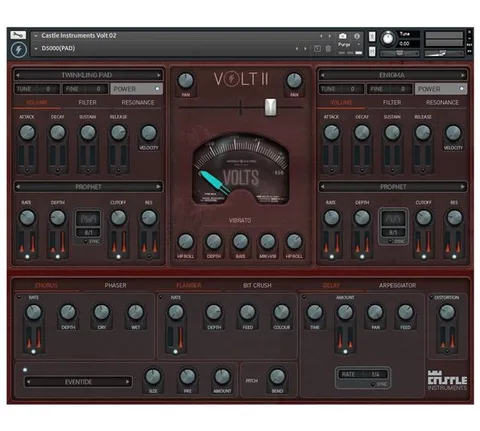This screenshot has height=431, width=480.
Task: Toggle LFO SYNC in the TWINKLING PAD layer
Action: (x=86, y=241)
